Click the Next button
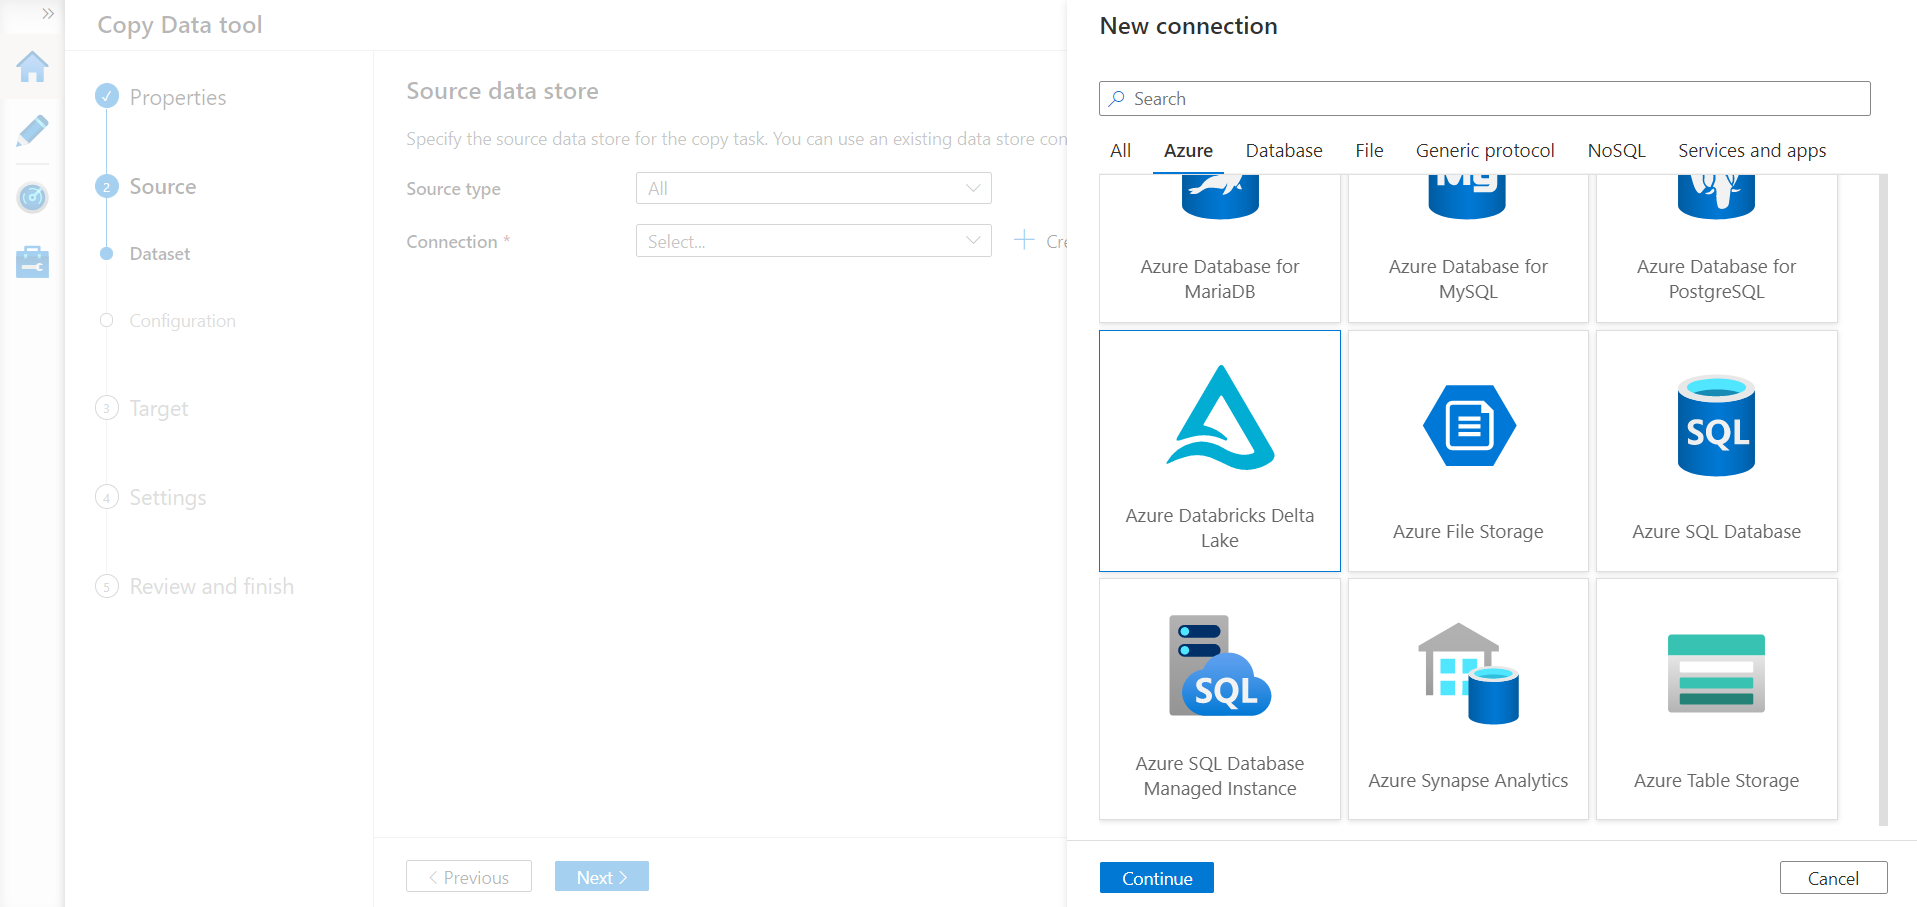The height and width of the screenshot is (907, 1917). [602, 877]
